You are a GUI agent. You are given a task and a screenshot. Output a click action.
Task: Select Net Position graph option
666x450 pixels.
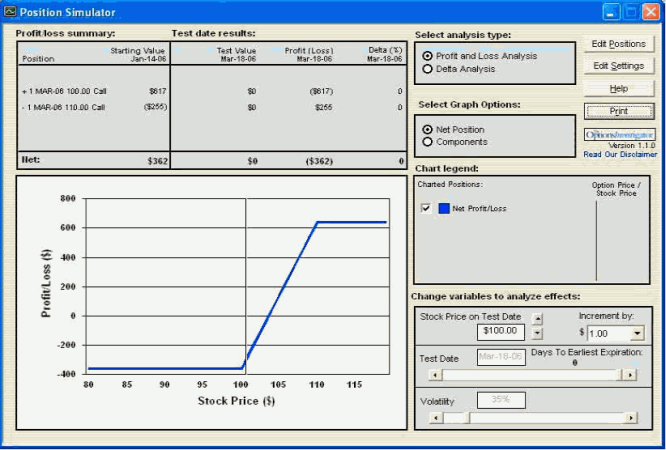pyautogui.click(x=428, y=129)
